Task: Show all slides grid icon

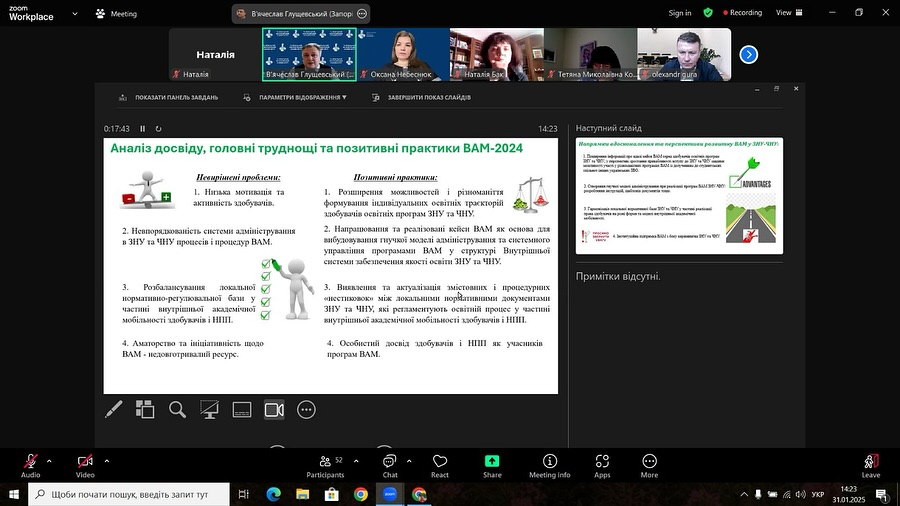Action: pyautogui.click(x=145, y=410)
